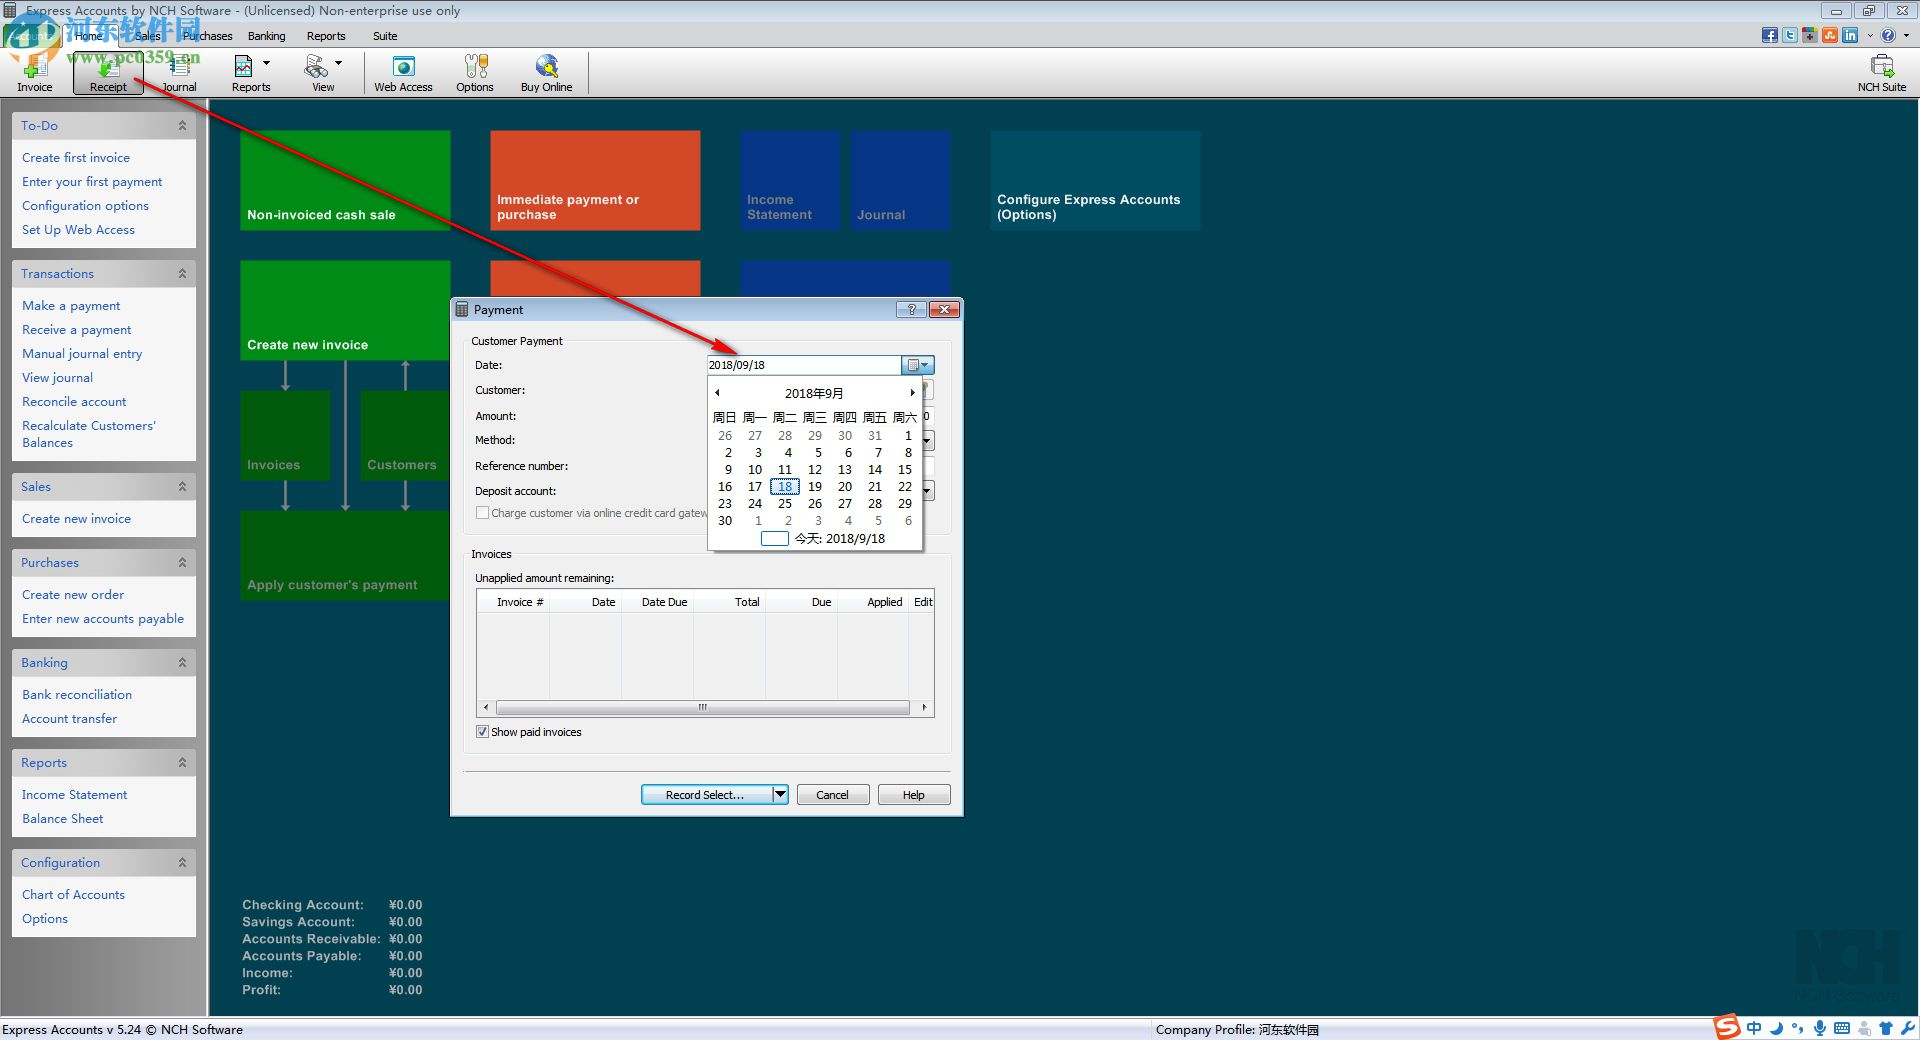
Task: Click the invoices table scroll-left arrow
Action: [x=486, y=707]
